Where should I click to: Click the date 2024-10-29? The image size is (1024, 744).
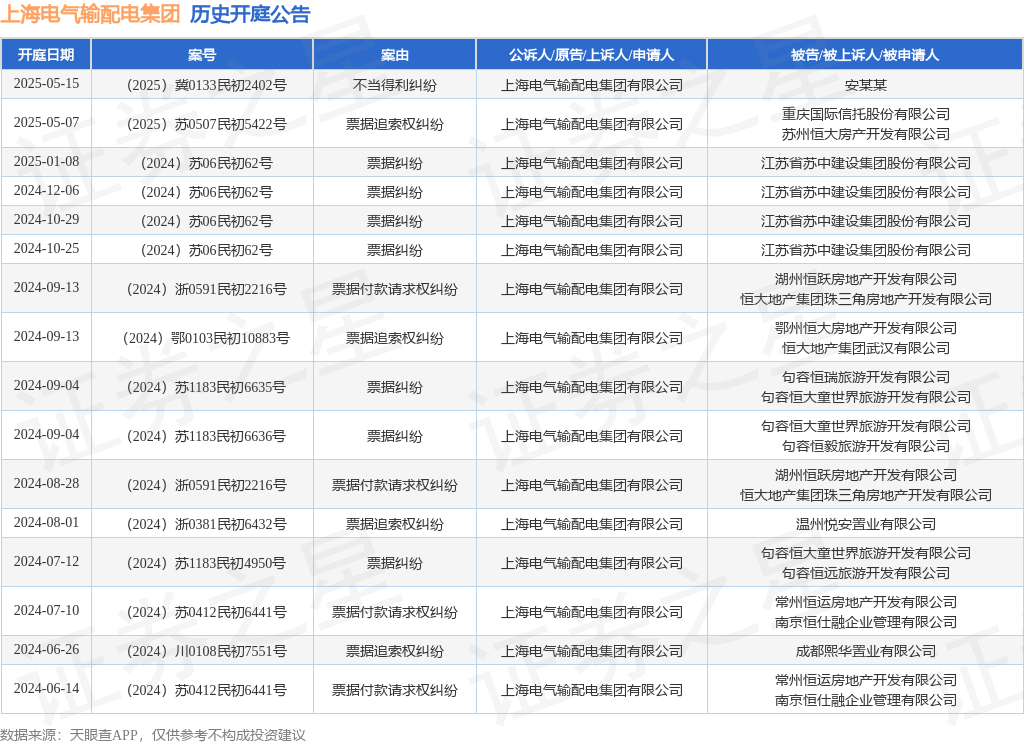(x=46, y=219)
